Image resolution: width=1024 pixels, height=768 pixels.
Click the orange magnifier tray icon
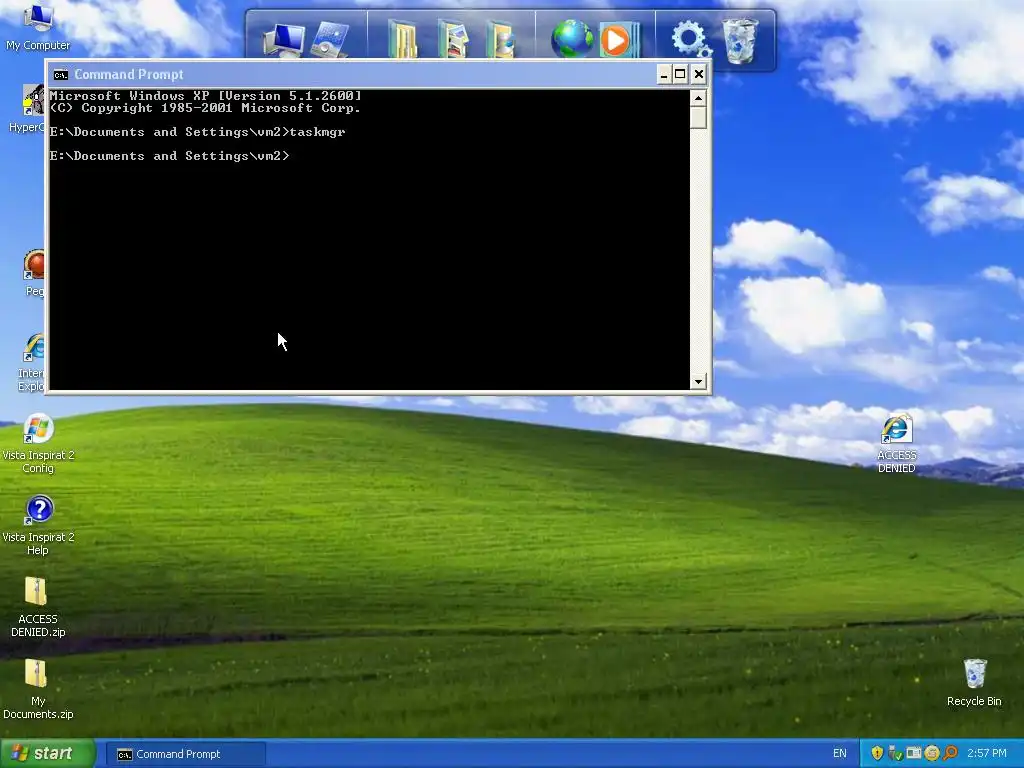pos(950,753)
